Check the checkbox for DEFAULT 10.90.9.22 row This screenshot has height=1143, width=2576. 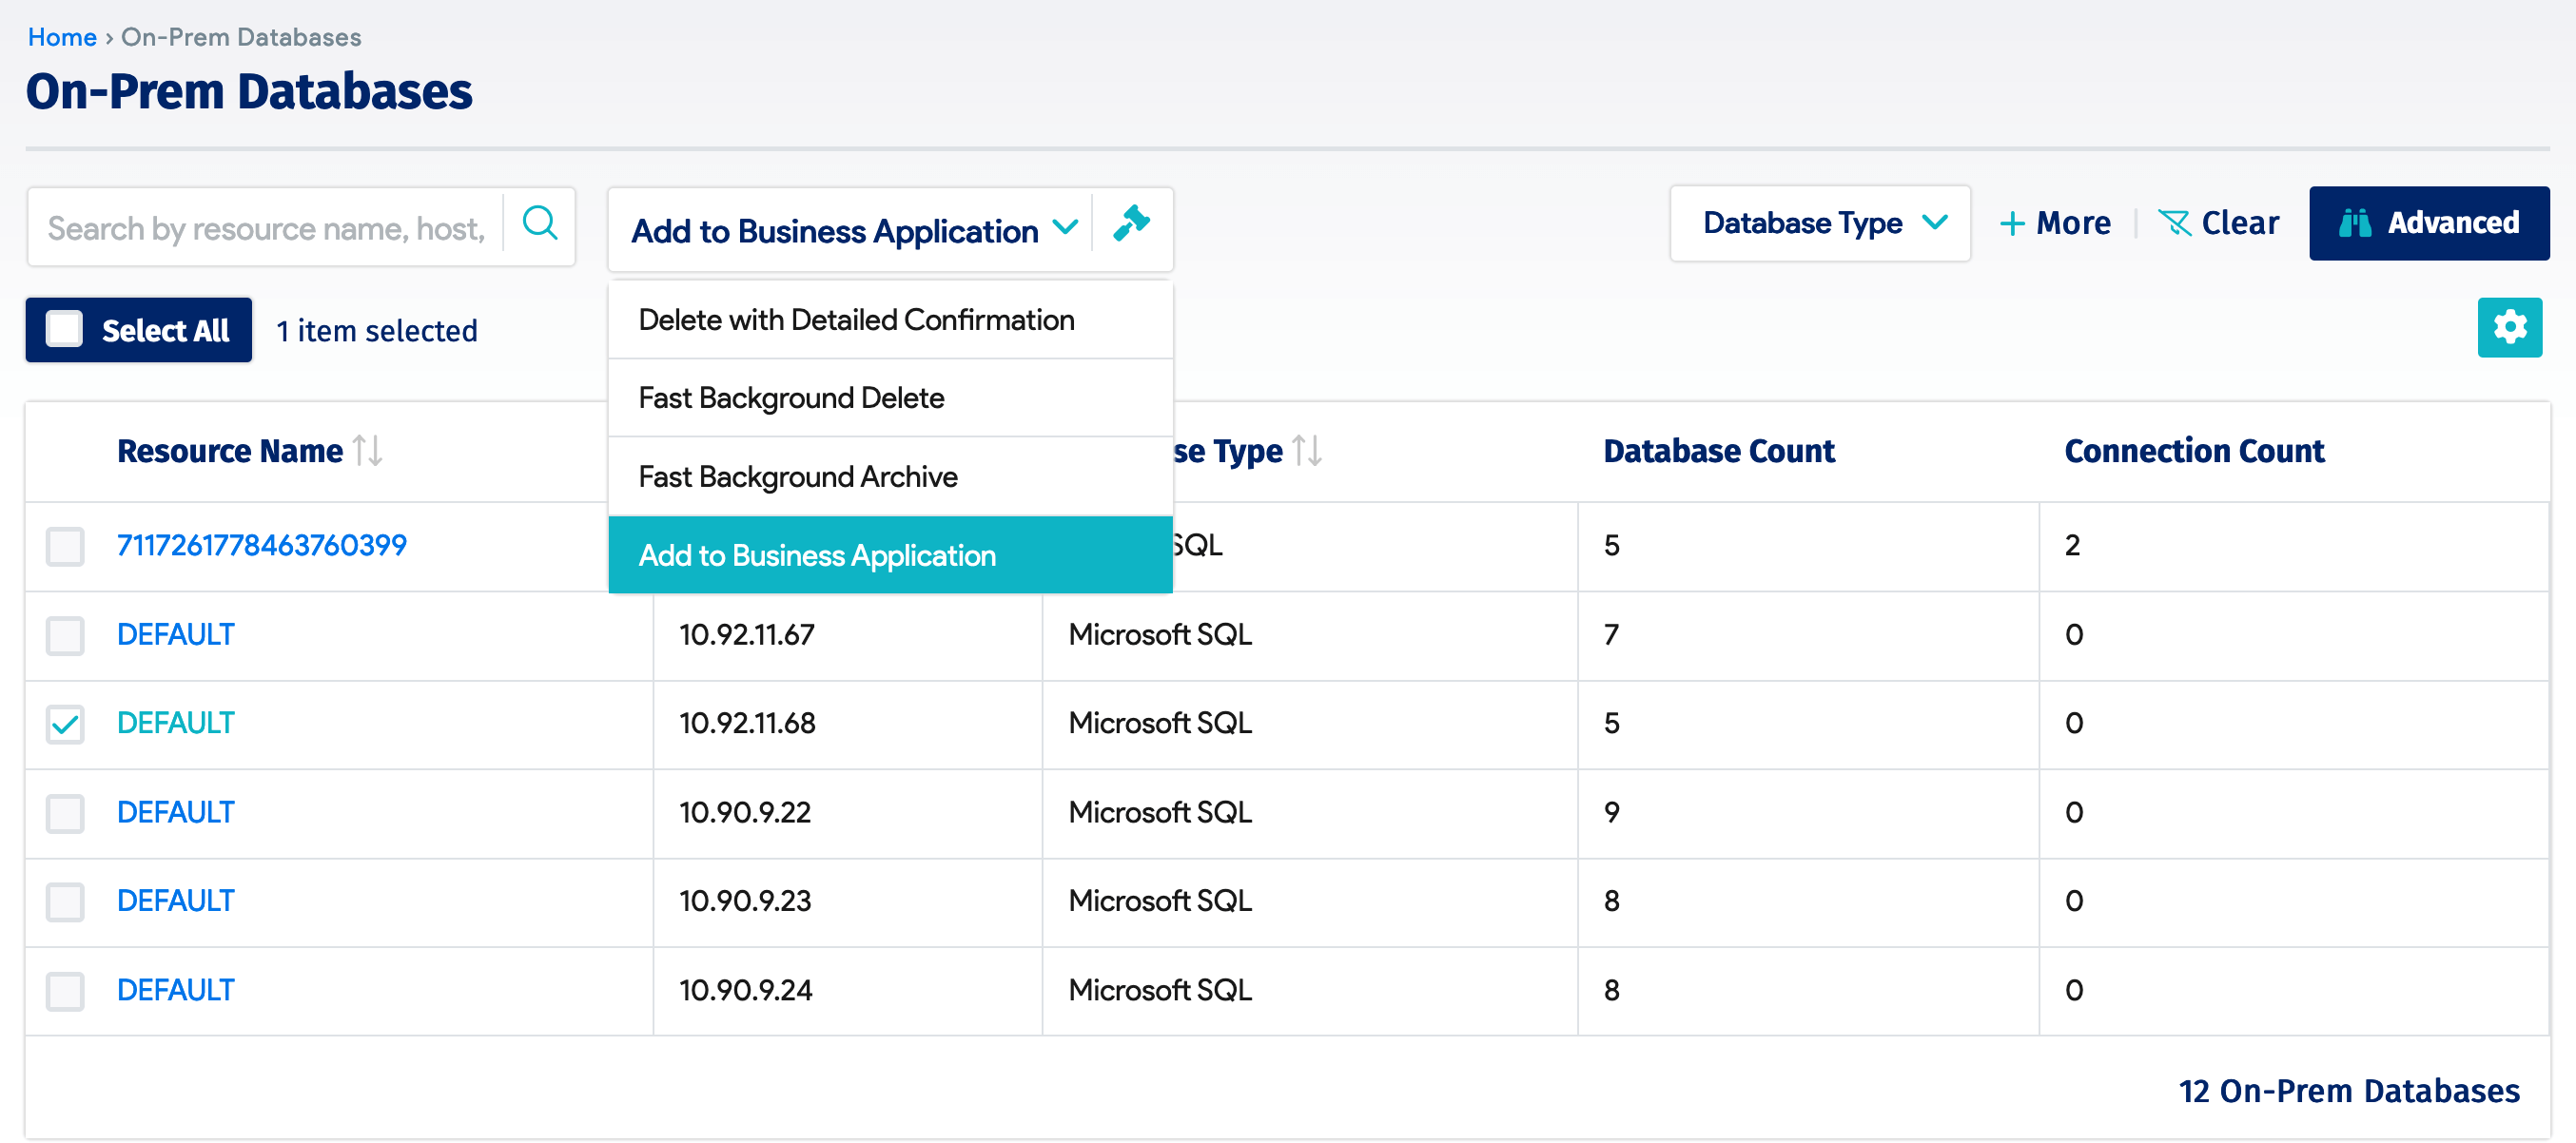[x=64, y=812]
